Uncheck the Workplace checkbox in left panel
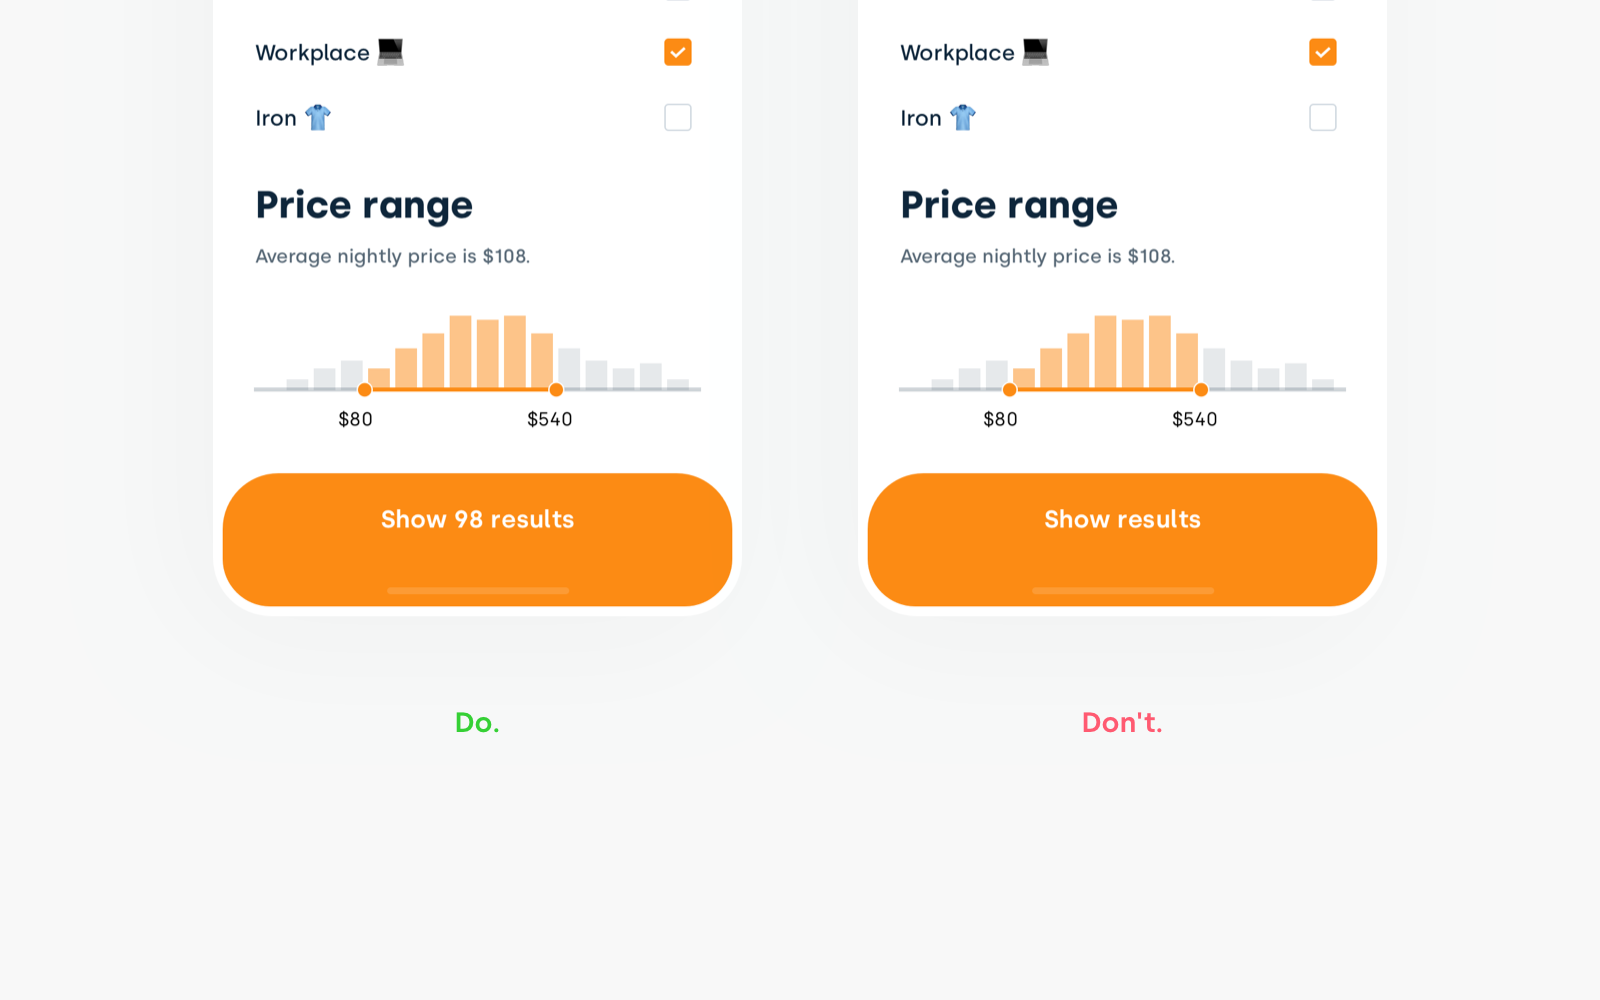Screen dimensions: 1600x1000 point(678,52)
